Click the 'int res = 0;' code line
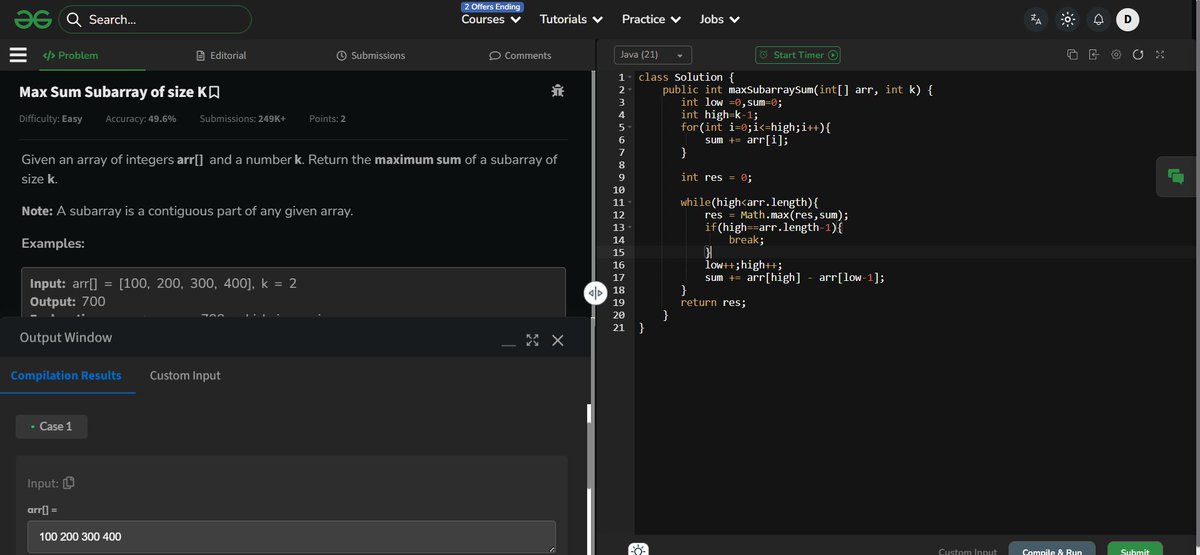The height and width of the screenshot is (555, 1200). coord(716,177)
